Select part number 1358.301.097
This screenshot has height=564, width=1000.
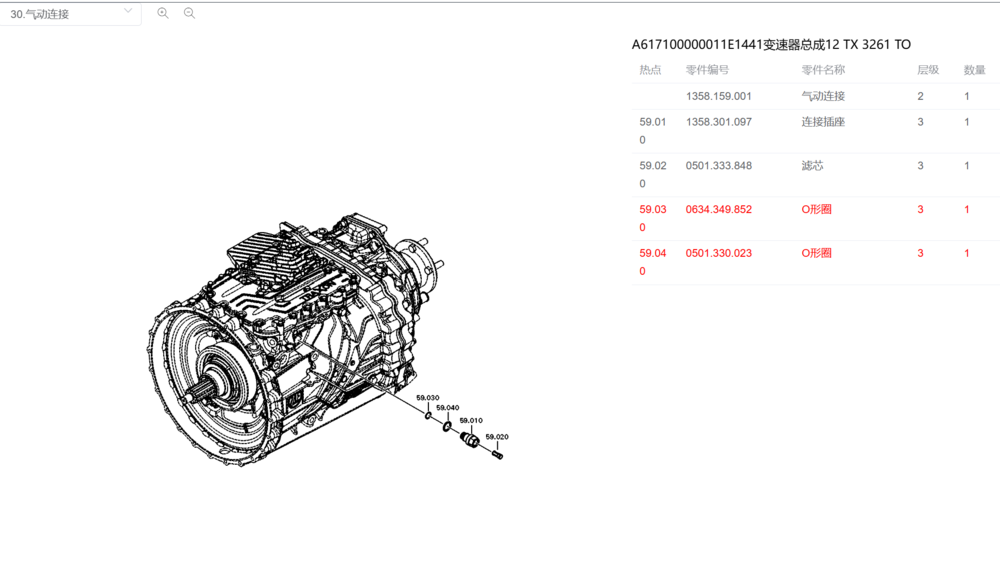[718, 122]
